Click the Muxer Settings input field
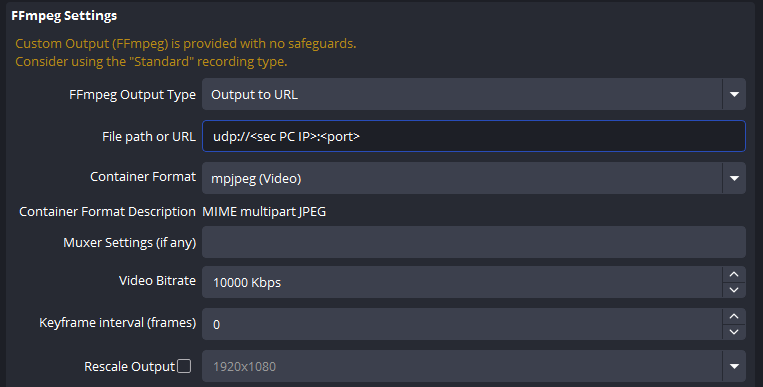The width and height of the screenshot is (763, 387). pos(473,242)
